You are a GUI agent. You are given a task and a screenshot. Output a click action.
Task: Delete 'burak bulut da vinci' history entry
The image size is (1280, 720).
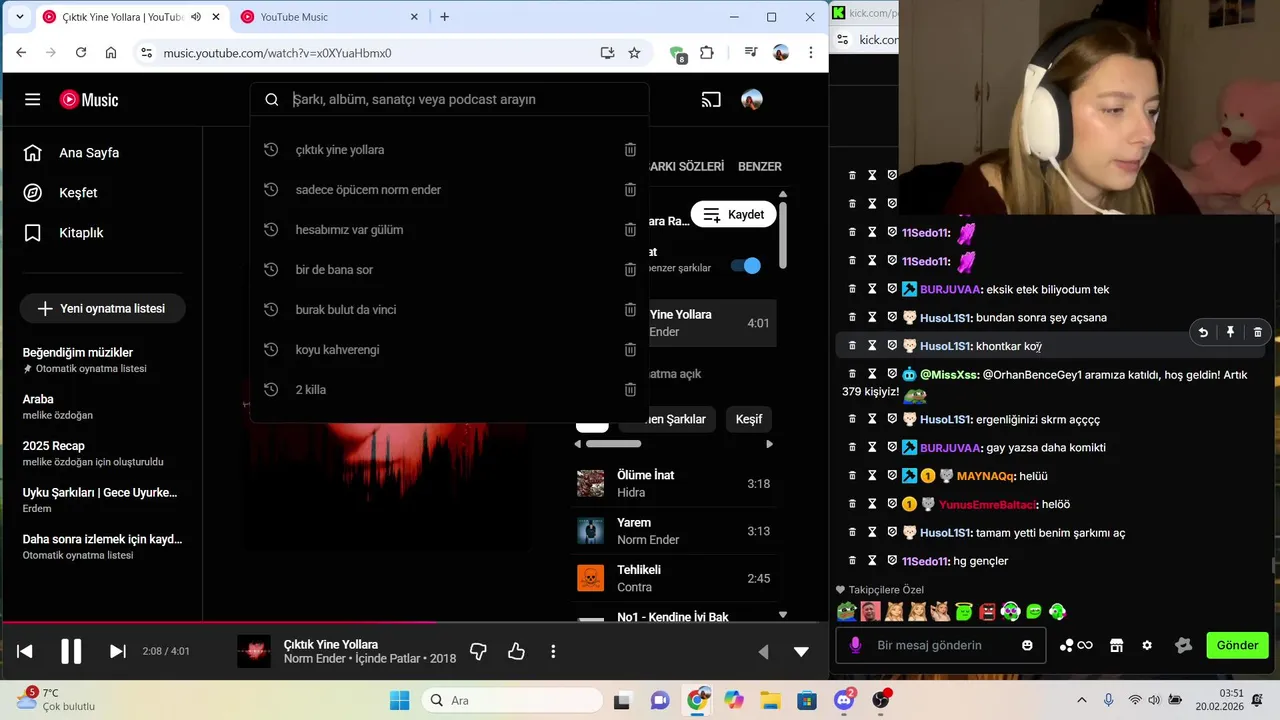[x=630, y=310]
